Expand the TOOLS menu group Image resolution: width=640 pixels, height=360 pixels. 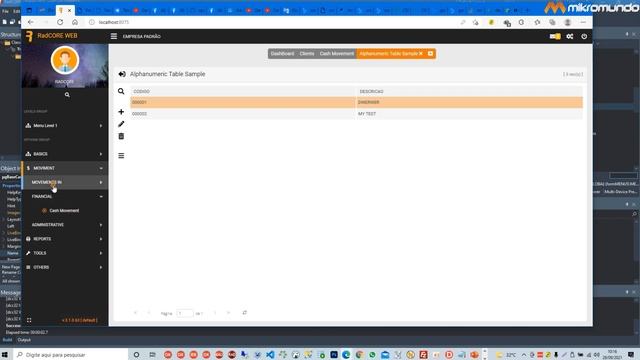[64, 253]
